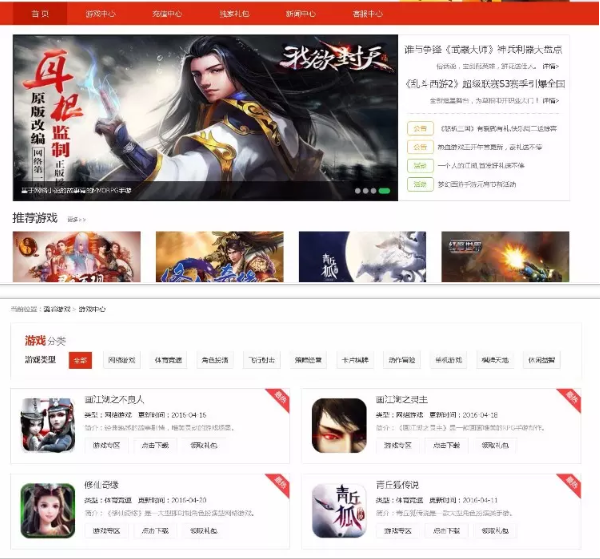Viewport: 600px width, 559px height.
Task: Click the 修仙奇缘 game icon
Action: [x=48, y=511]
